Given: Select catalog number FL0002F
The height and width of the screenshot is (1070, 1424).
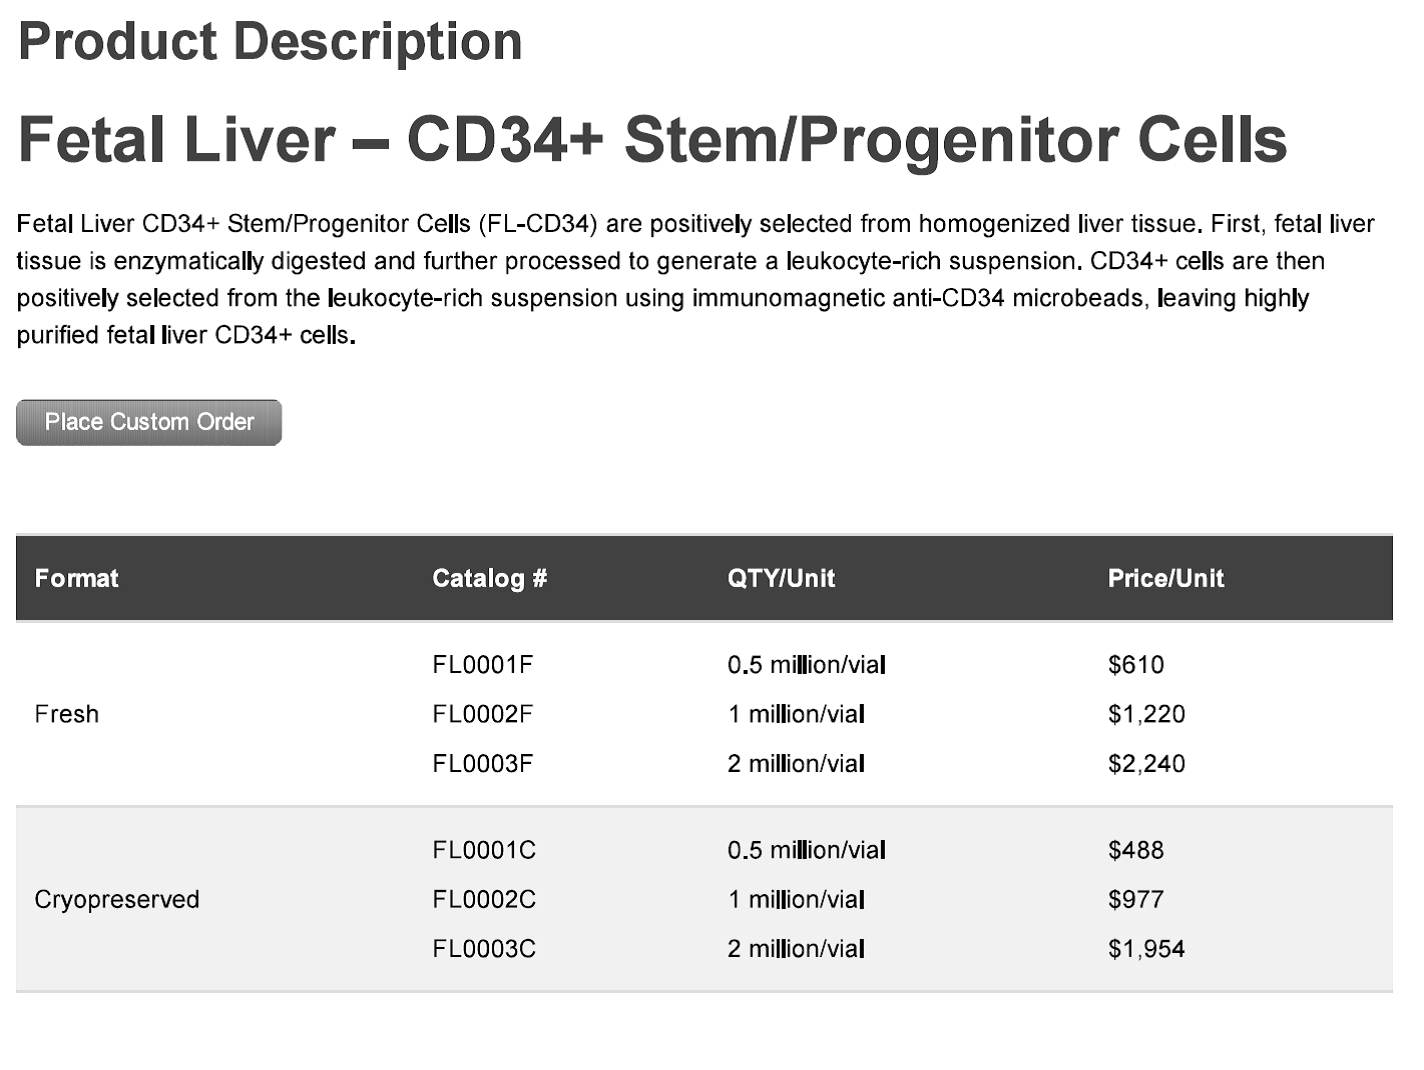Looking at the screenshot, I should (x=482, y=714).
